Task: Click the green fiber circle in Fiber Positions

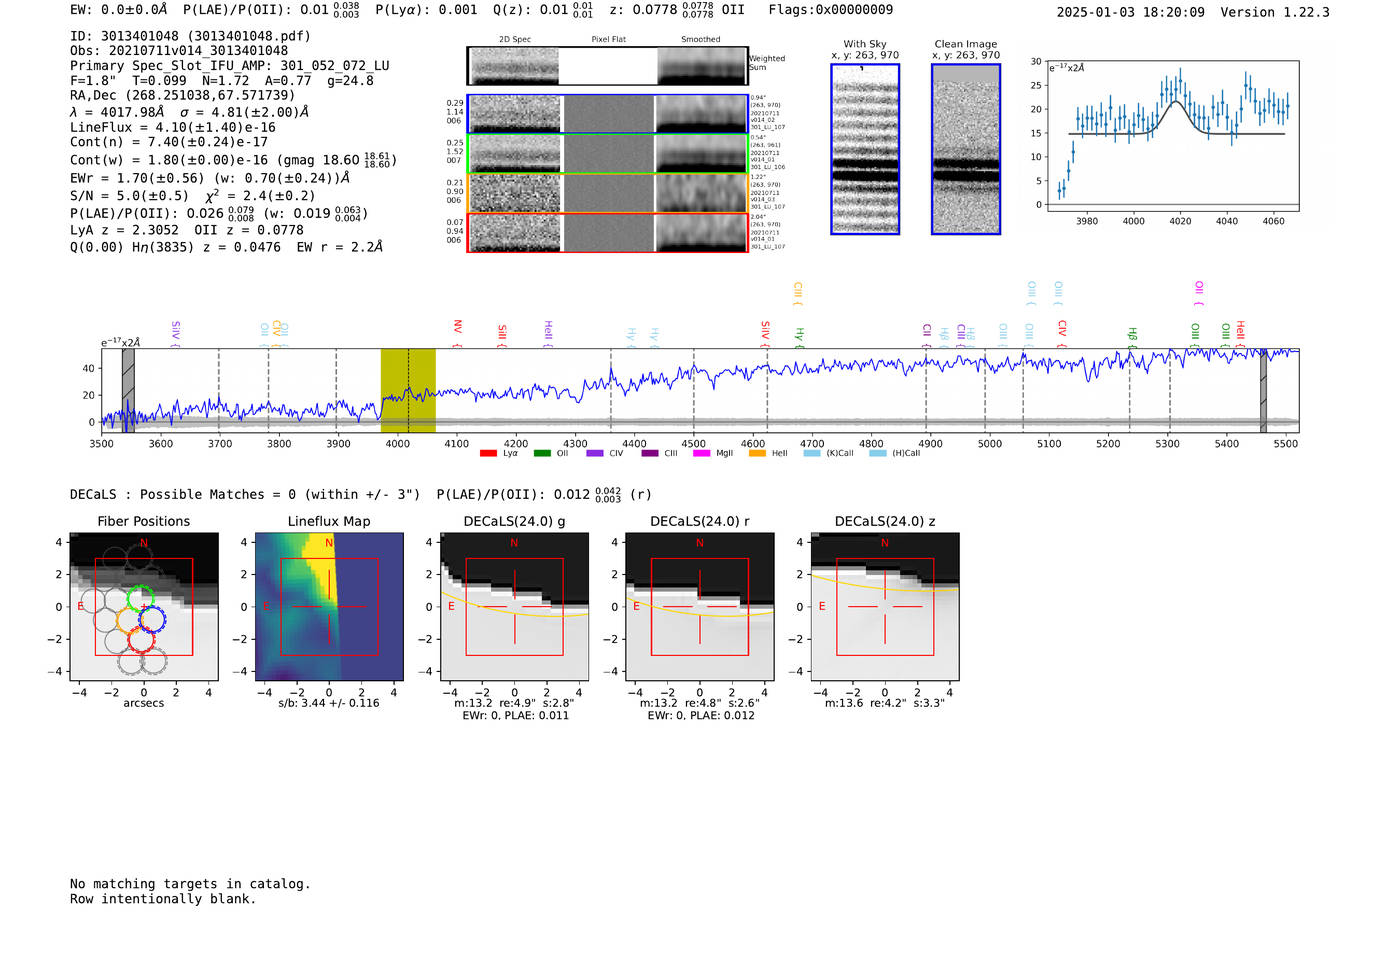Action: tap(140, 599)
